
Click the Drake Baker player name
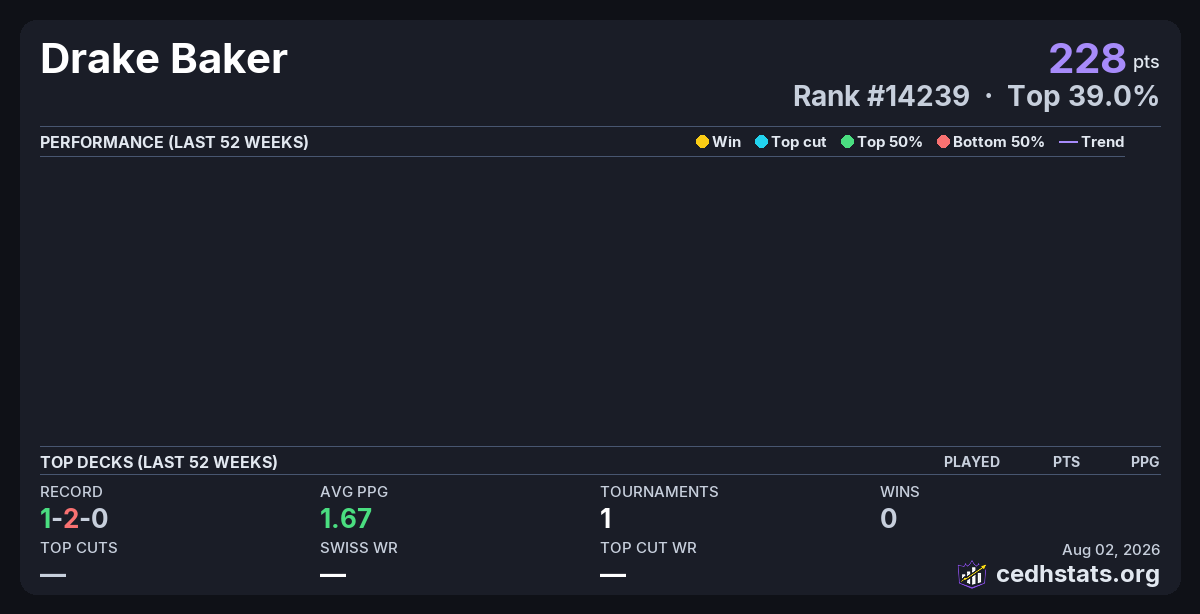[164, 60]
